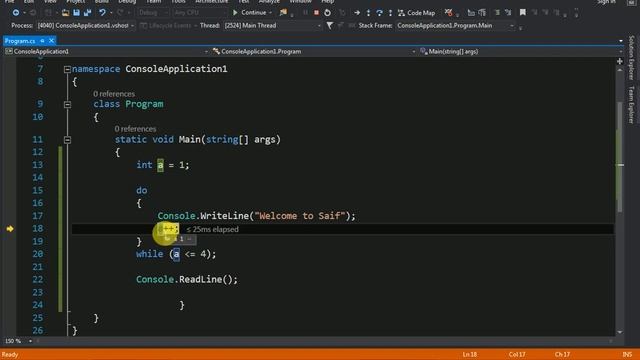Save the file with the Save icon

76,13
